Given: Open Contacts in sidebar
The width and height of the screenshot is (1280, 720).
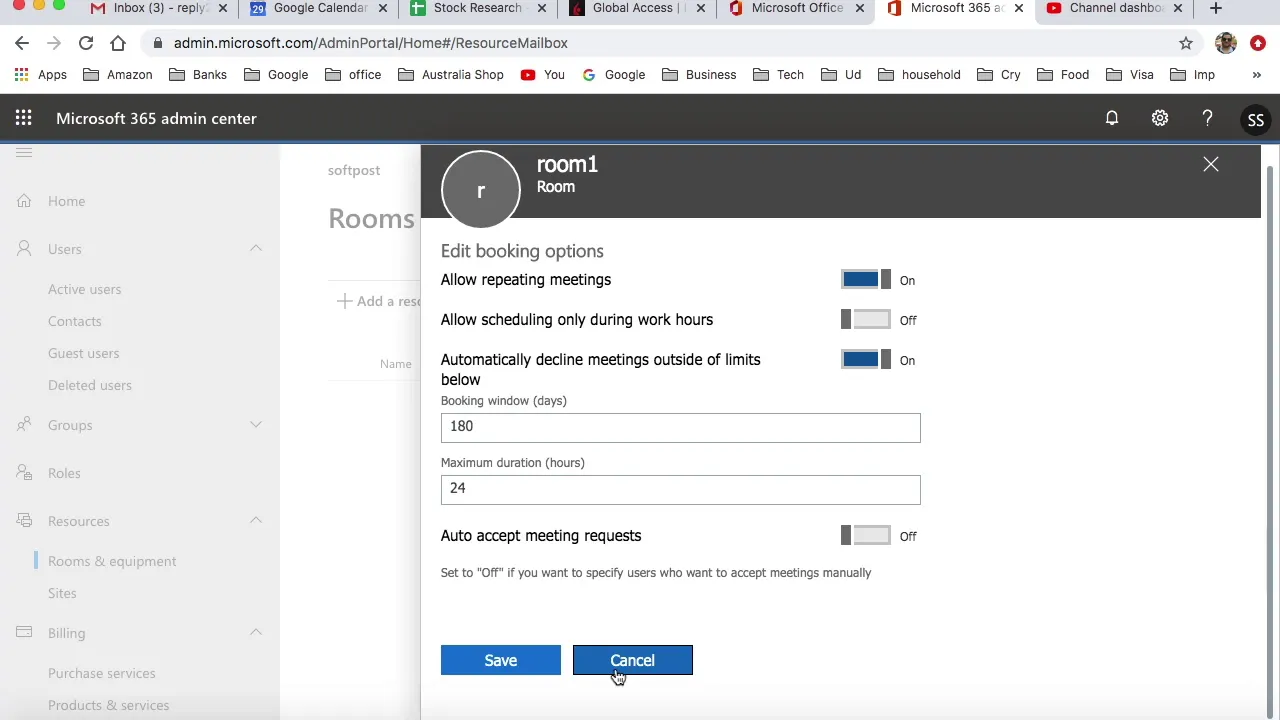Looking at the screenshot, I should pos(75,321).
